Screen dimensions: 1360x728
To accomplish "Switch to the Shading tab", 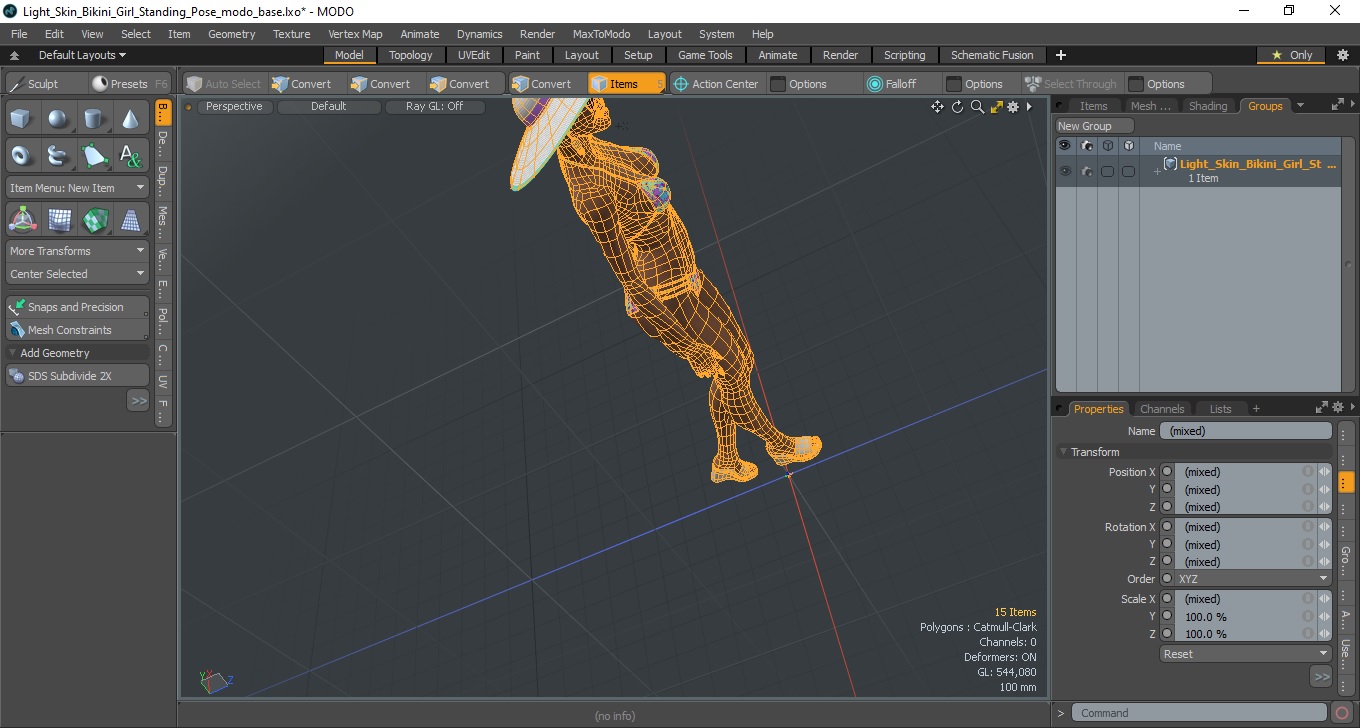I will coord(1208,106).
